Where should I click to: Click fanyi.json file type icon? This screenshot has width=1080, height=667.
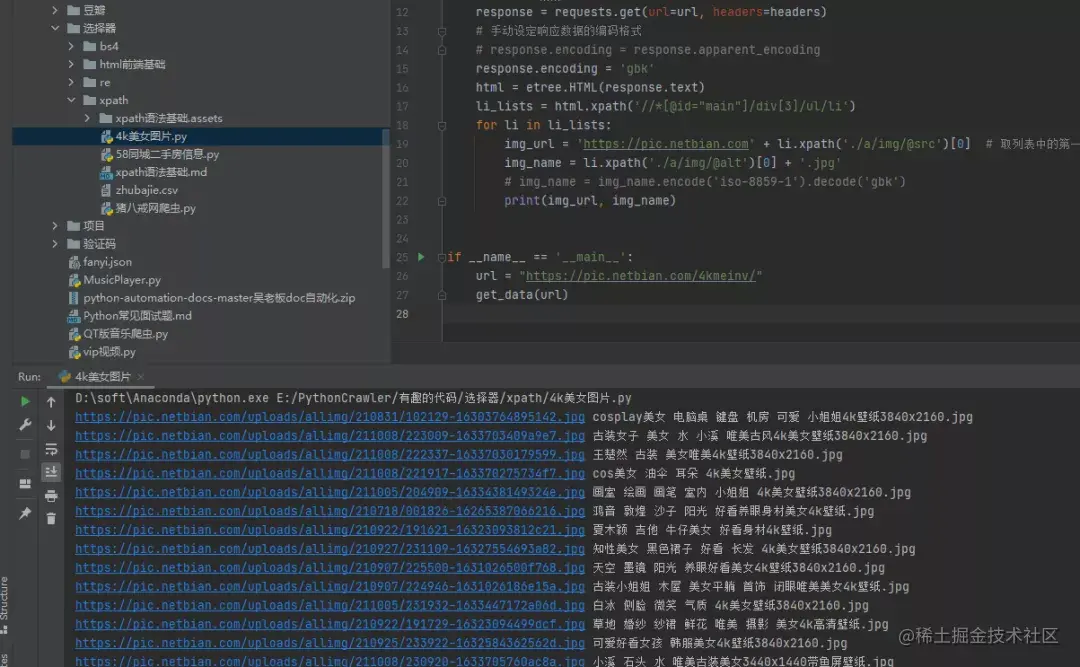point(74,262)
